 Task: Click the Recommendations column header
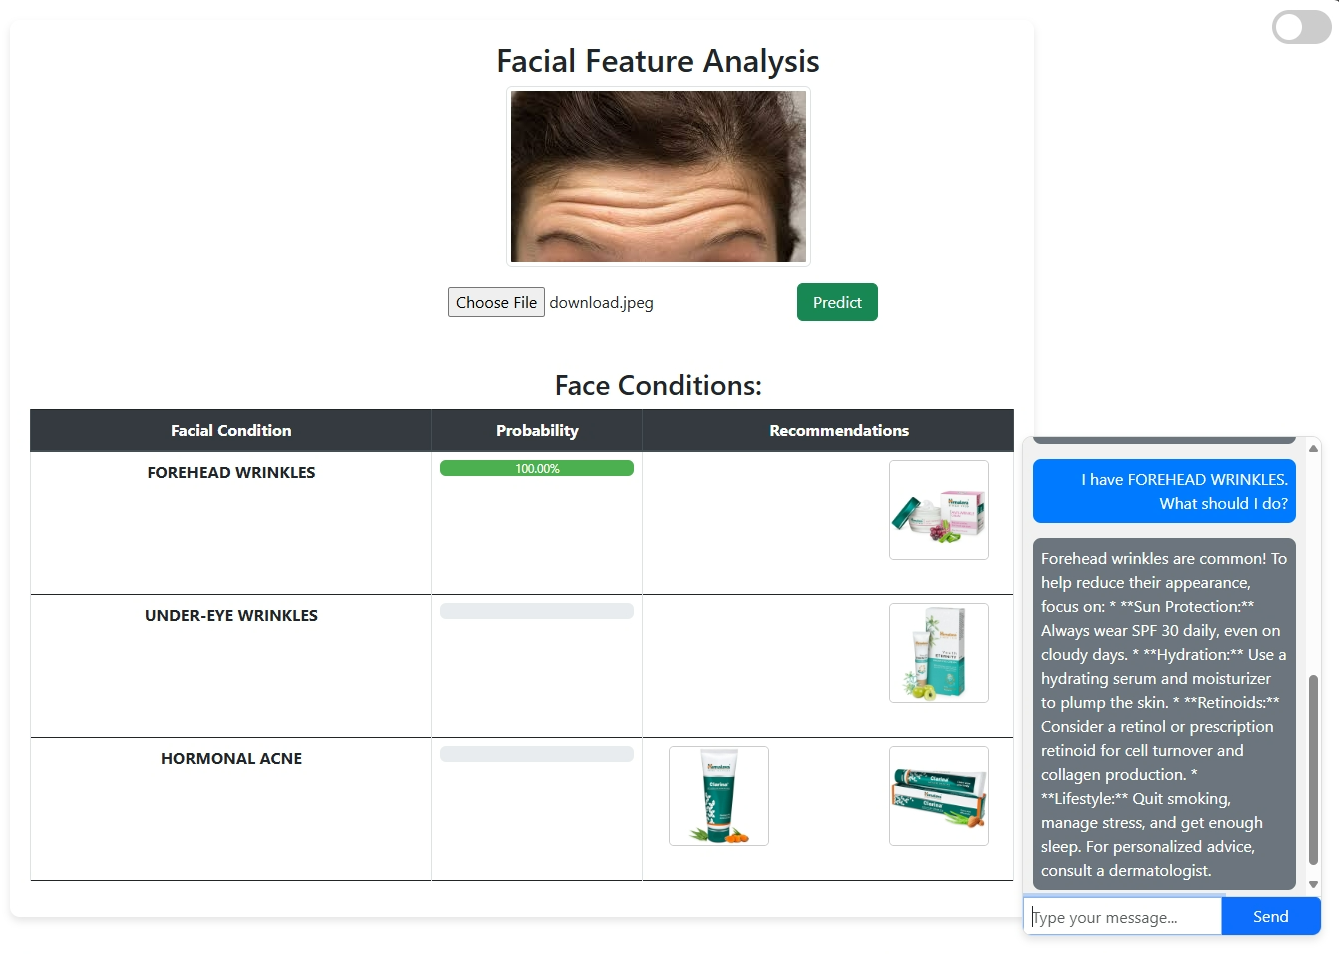(838, 431)
